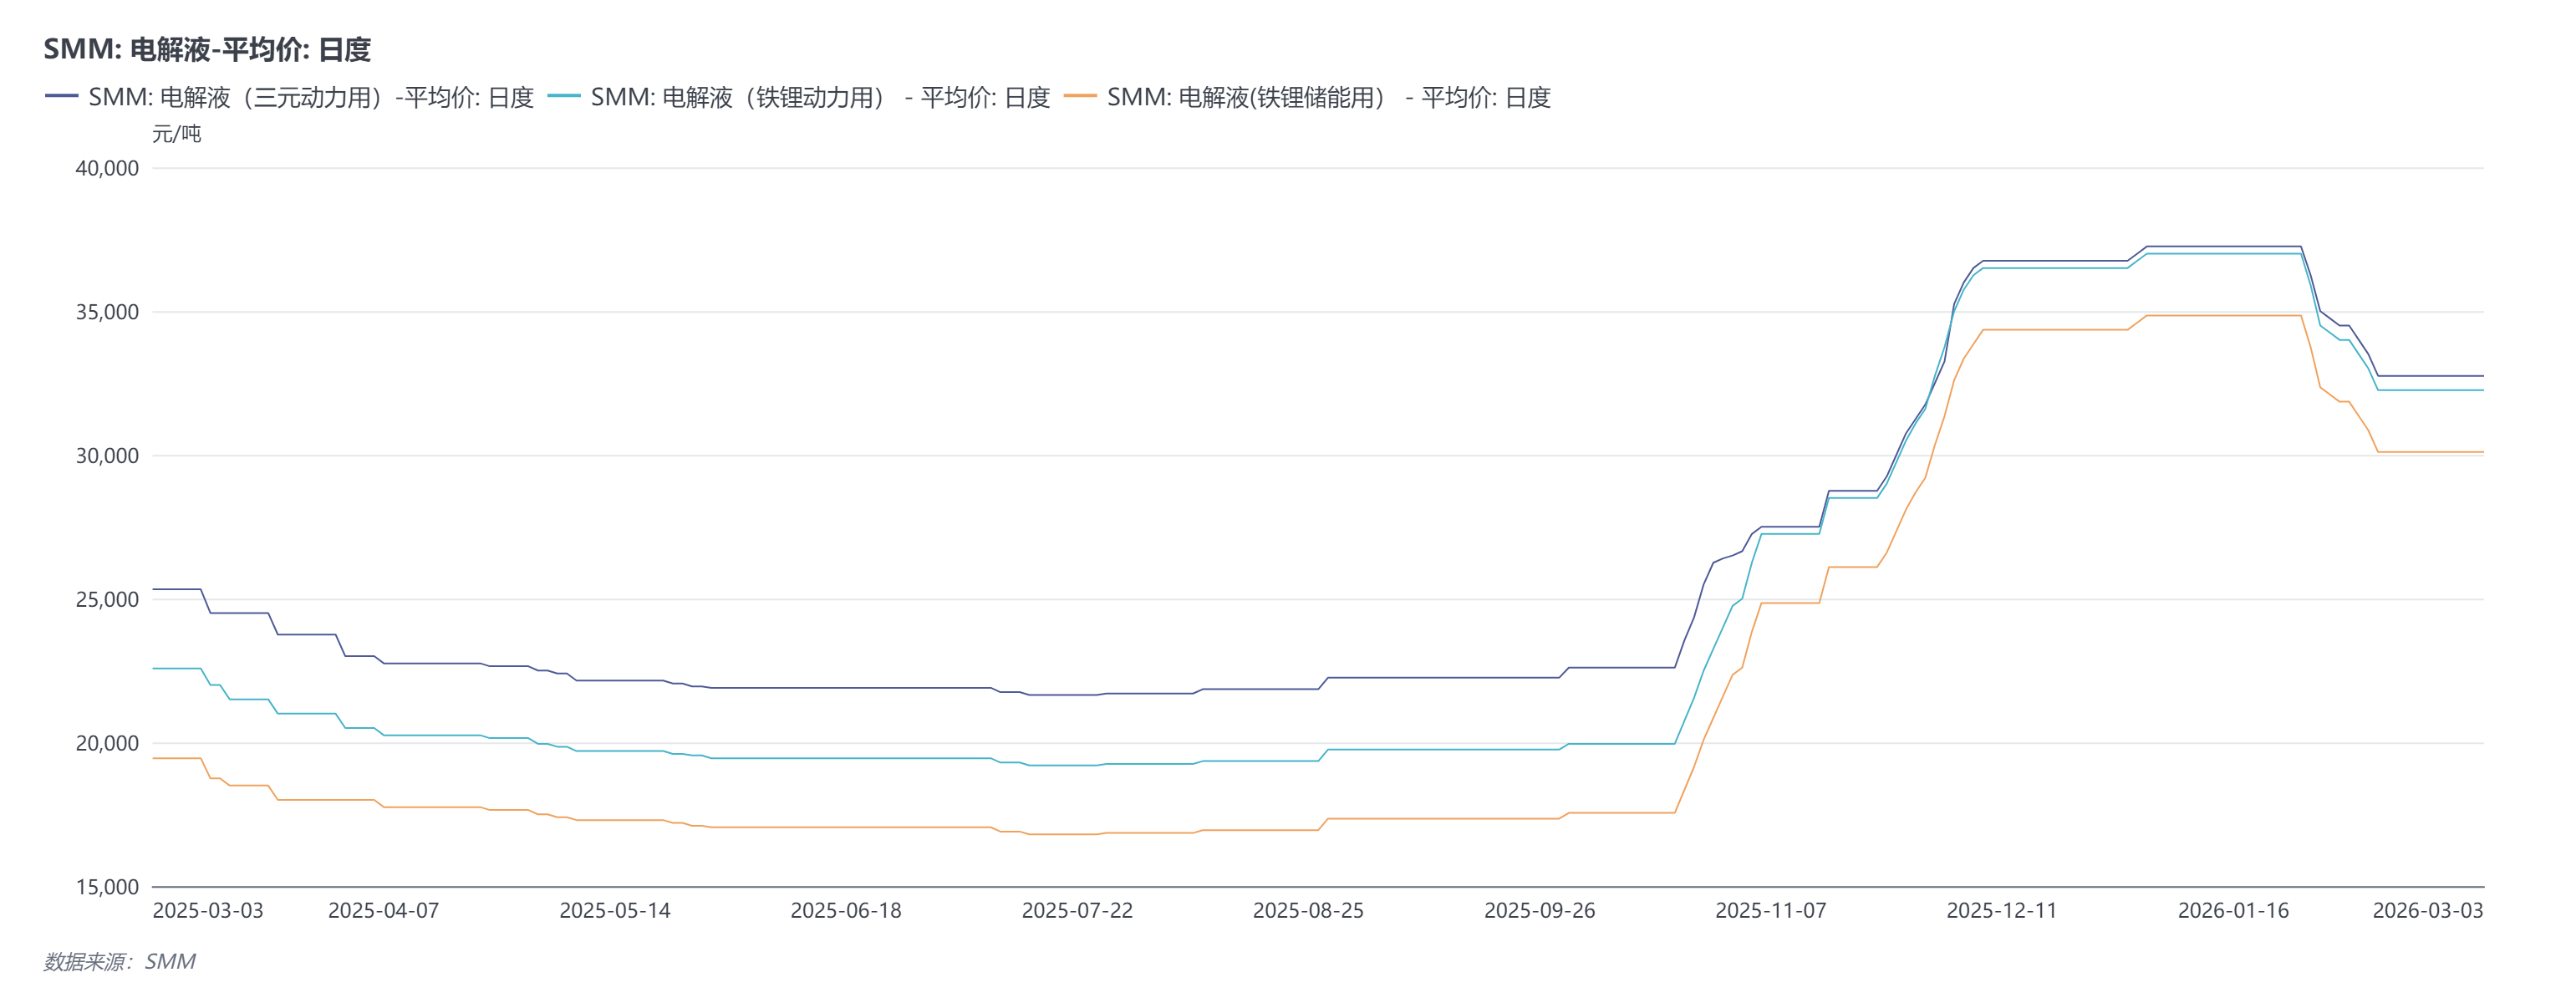The height and width of the screenshot is (1003, 2576).
Task: Click the 2025-08-25 x-axis date label
Action: point(1308,910)
